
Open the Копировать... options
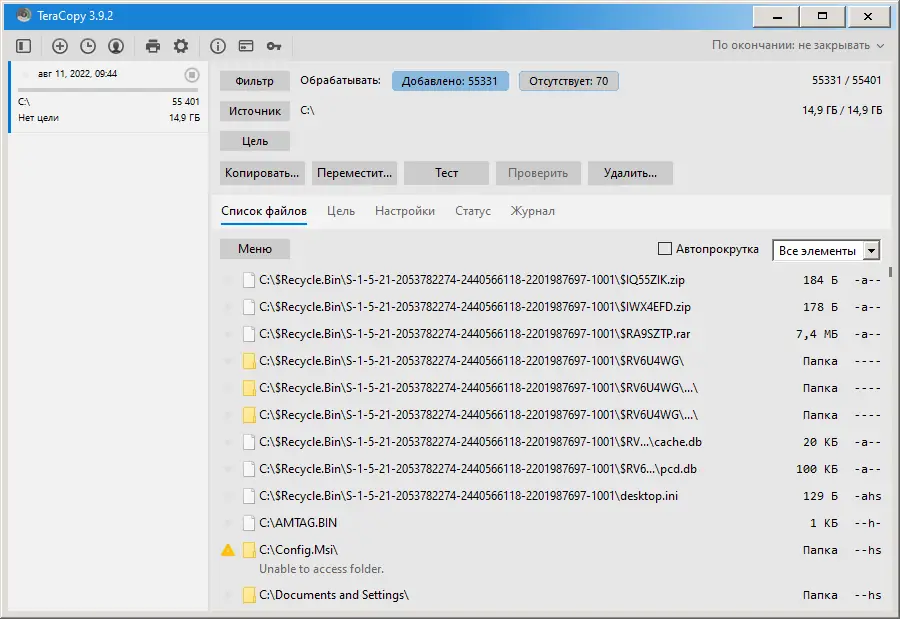262,173
